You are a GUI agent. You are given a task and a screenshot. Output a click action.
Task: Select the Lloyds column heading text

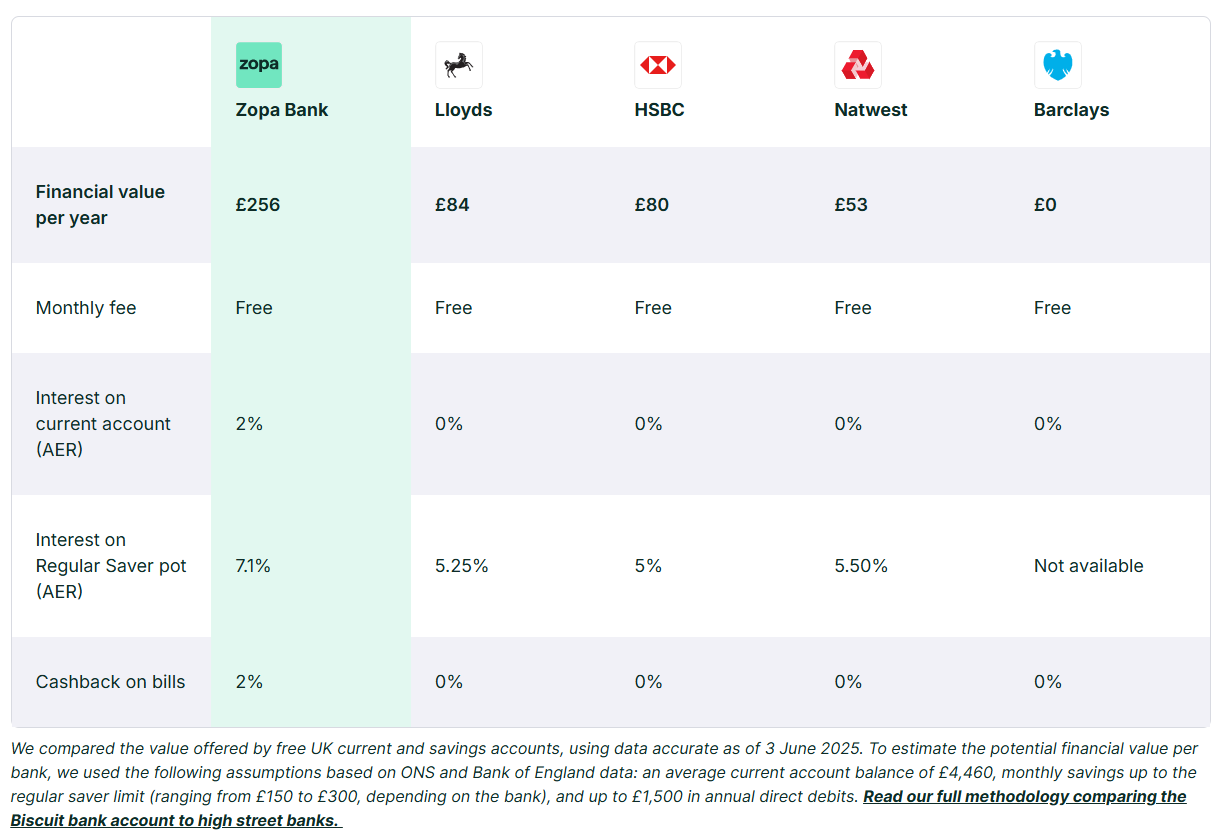pos(463,110)
